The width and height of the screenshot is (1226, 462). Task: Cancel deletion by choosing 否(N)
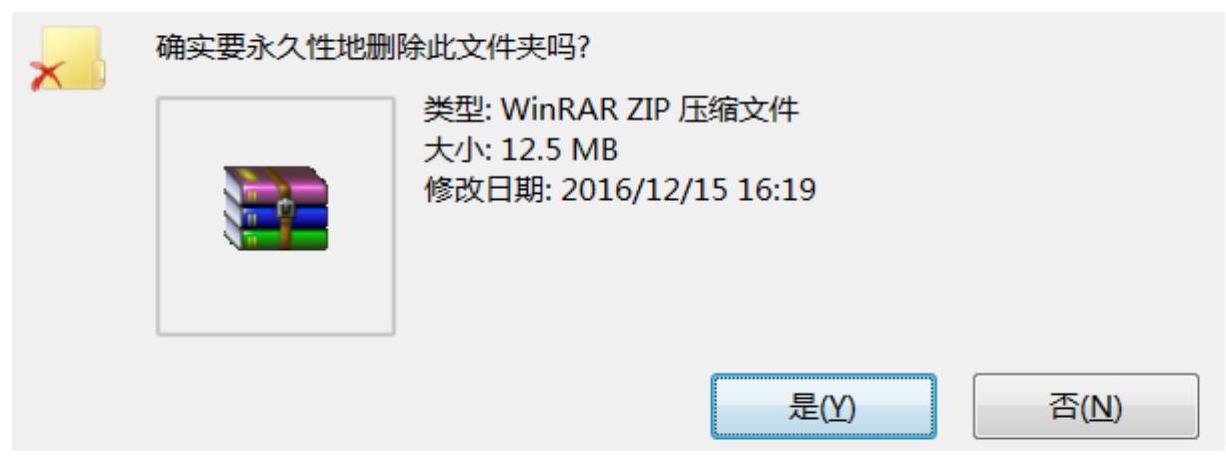tap(1085, 406)
